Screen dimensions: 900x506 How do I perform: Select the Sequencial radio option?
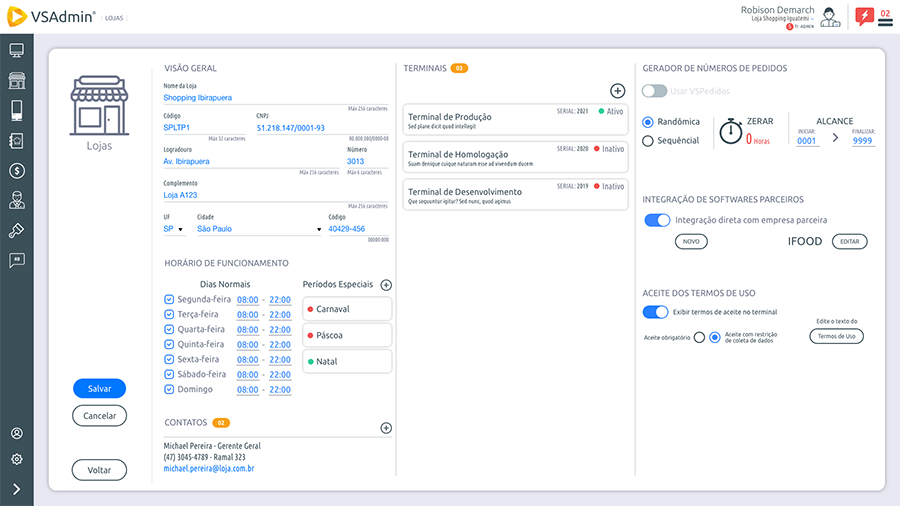click(648, 141)
